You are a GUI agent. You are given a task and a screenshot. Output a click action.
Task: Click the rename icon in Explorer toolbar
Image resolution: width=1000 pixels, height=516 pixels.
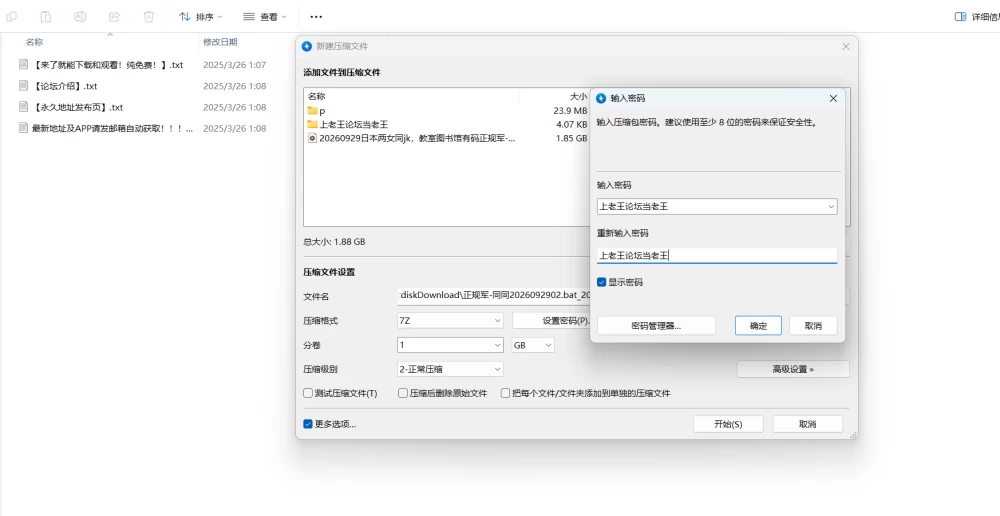(80, 17)
